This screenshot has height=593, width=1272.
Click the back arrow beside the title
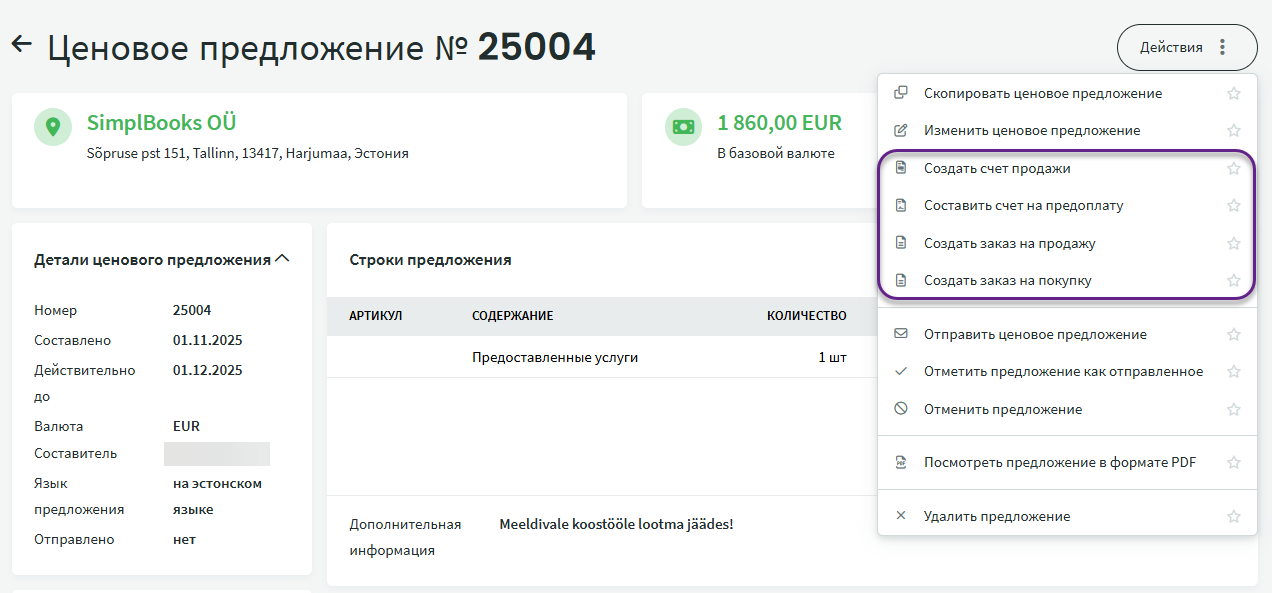coord(21,45)
